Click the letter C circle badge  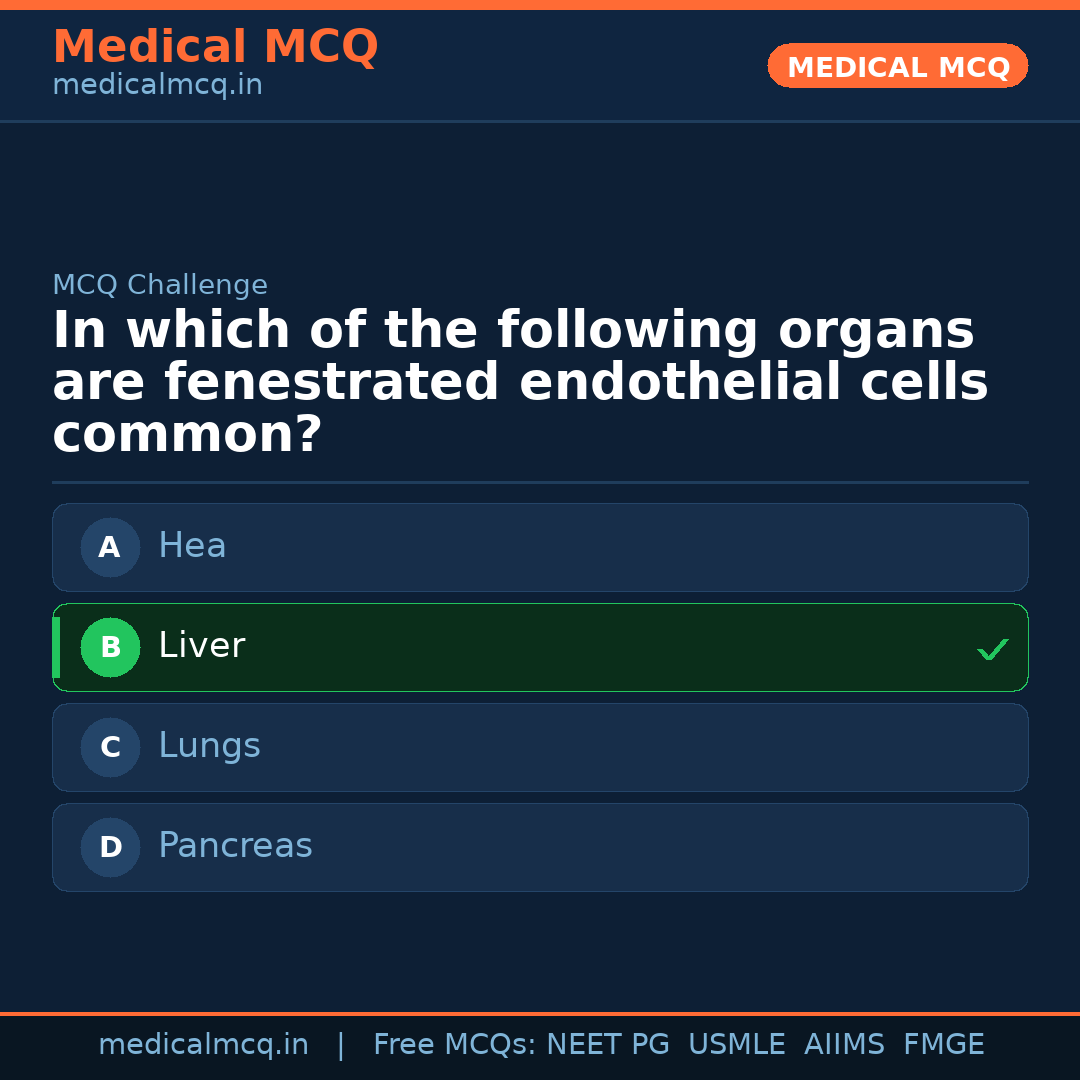(110, 747)
